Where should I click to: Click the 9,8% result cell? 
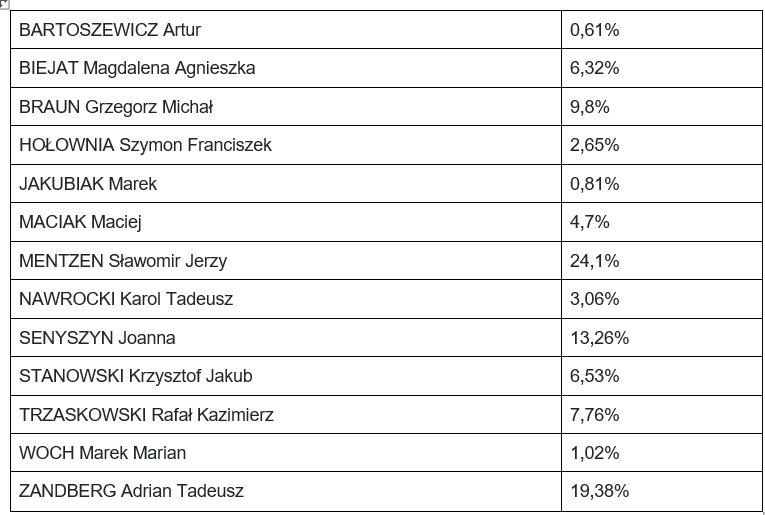pos(662,106)
